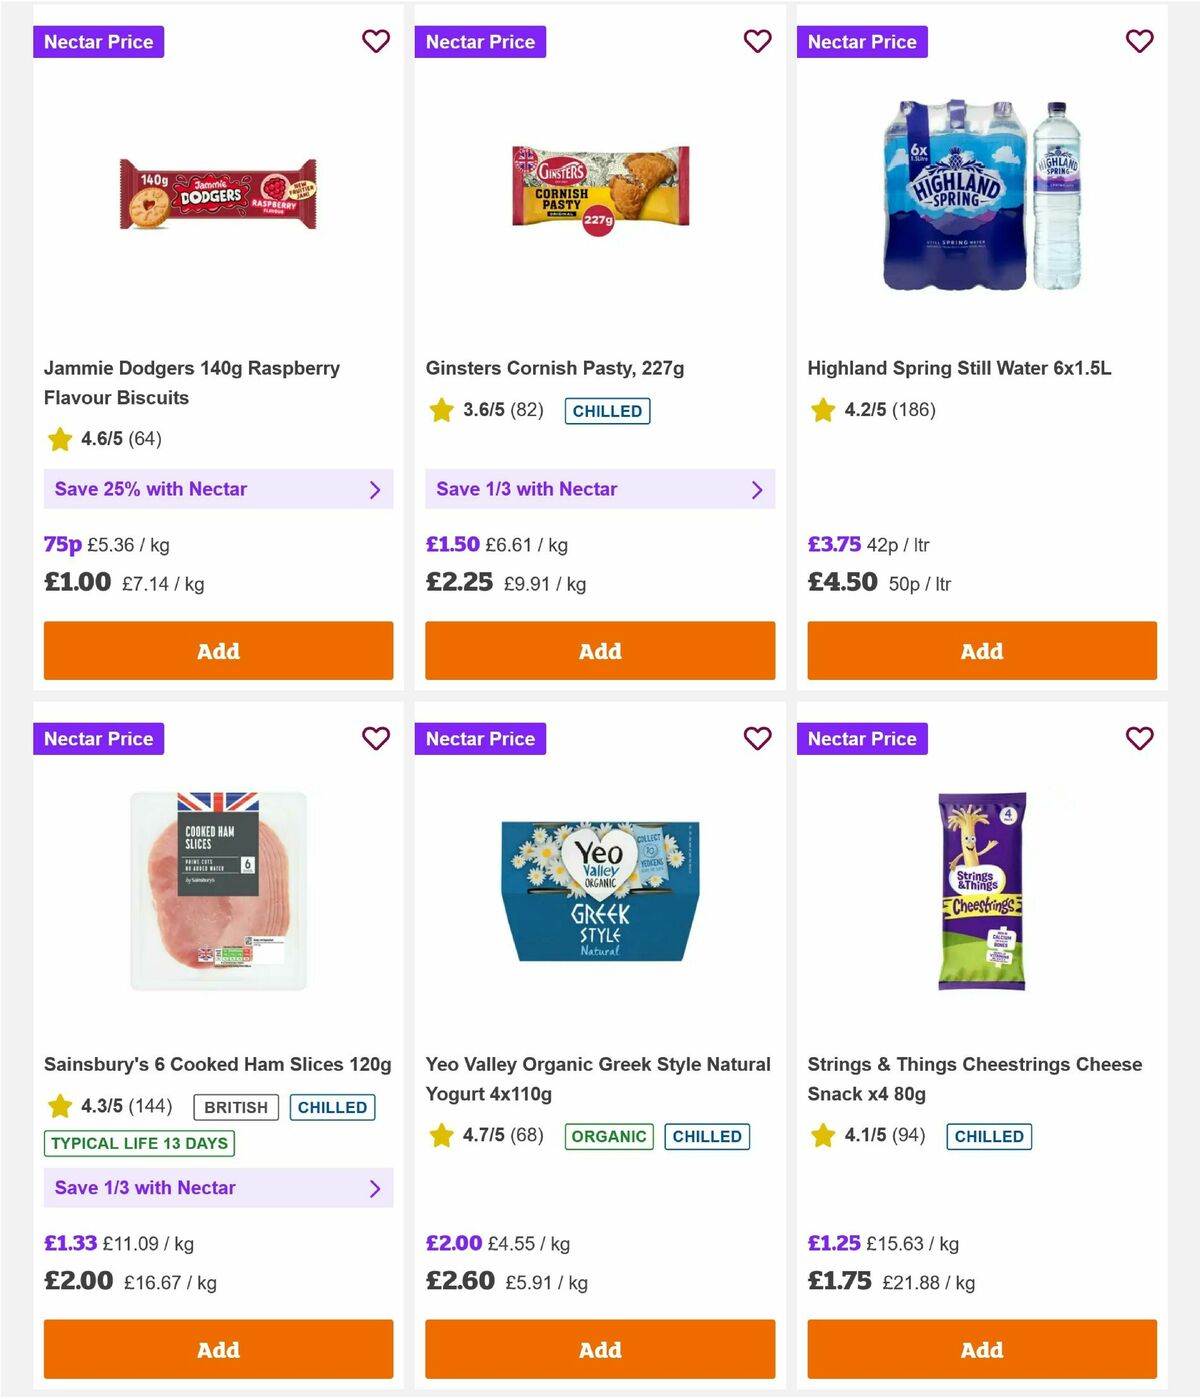
Task: Click the Yeo Valley yogurt product image
Action: [600, 890]
